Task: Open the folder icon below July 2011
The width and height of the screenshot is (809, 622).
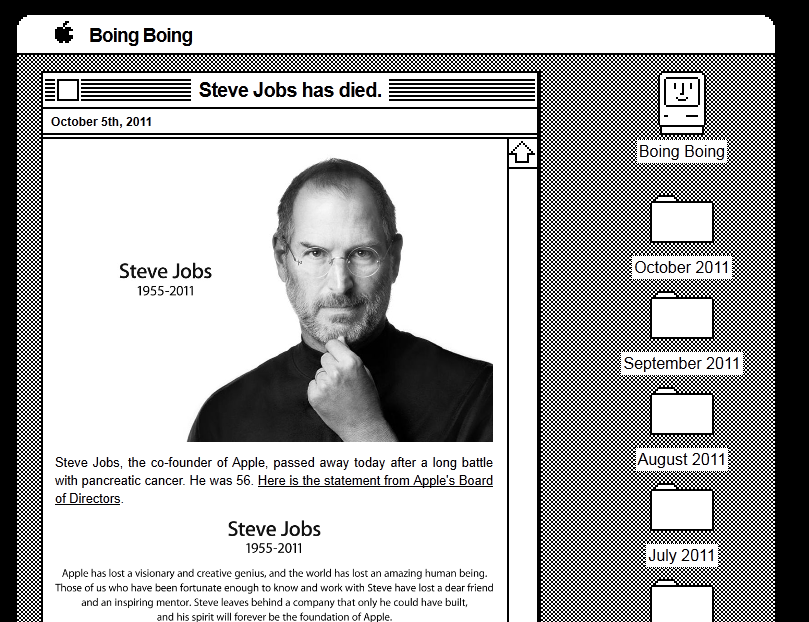Action: point(682,601)
